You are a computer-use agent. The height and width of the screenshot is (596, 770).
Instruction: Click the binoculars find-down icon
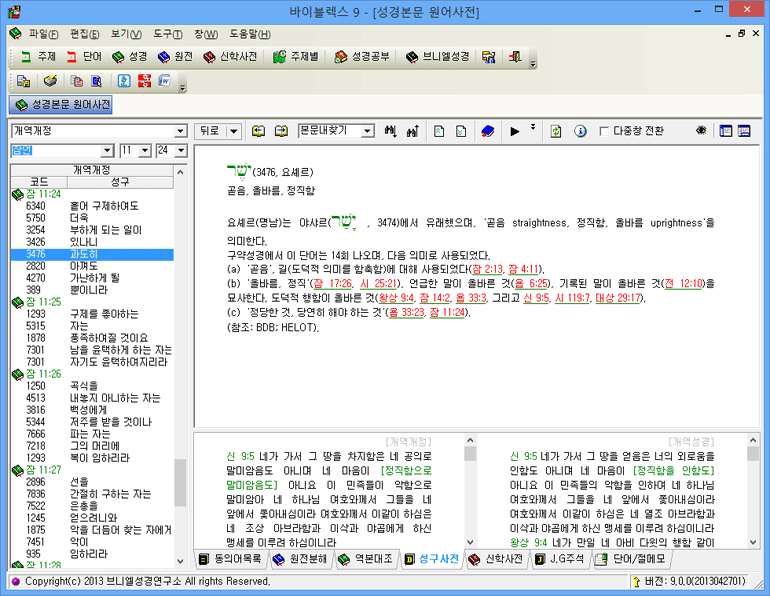click(390, 131)
